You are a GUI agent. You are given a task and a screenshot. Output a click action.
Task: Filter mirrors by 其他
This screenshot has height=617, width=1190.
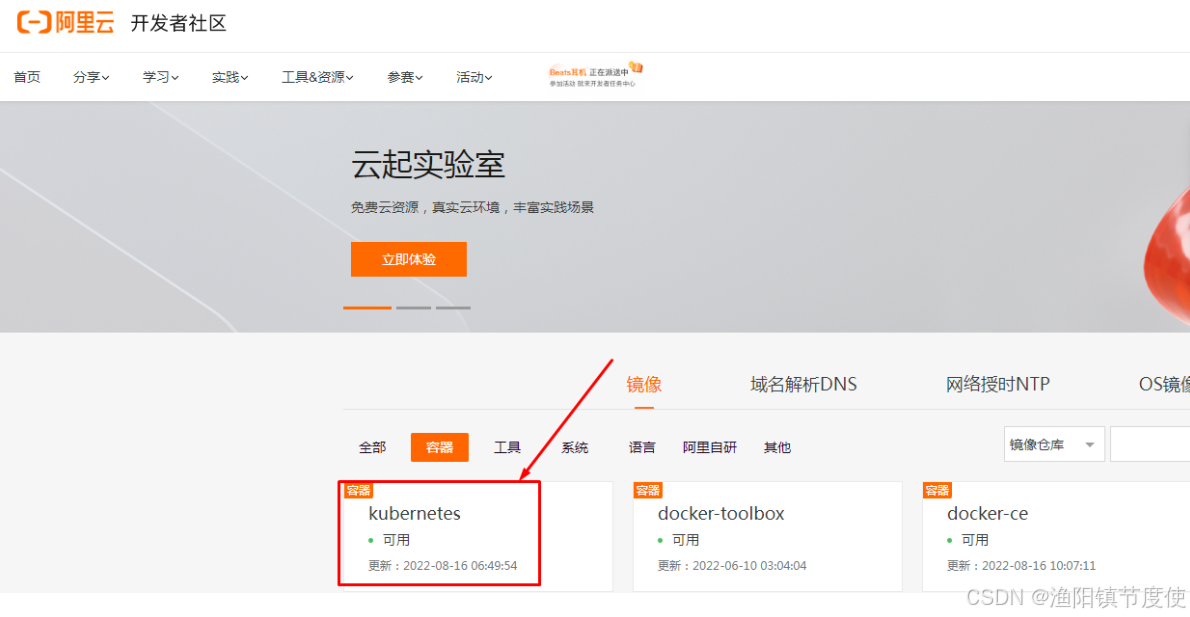click(x=777, y=448)
